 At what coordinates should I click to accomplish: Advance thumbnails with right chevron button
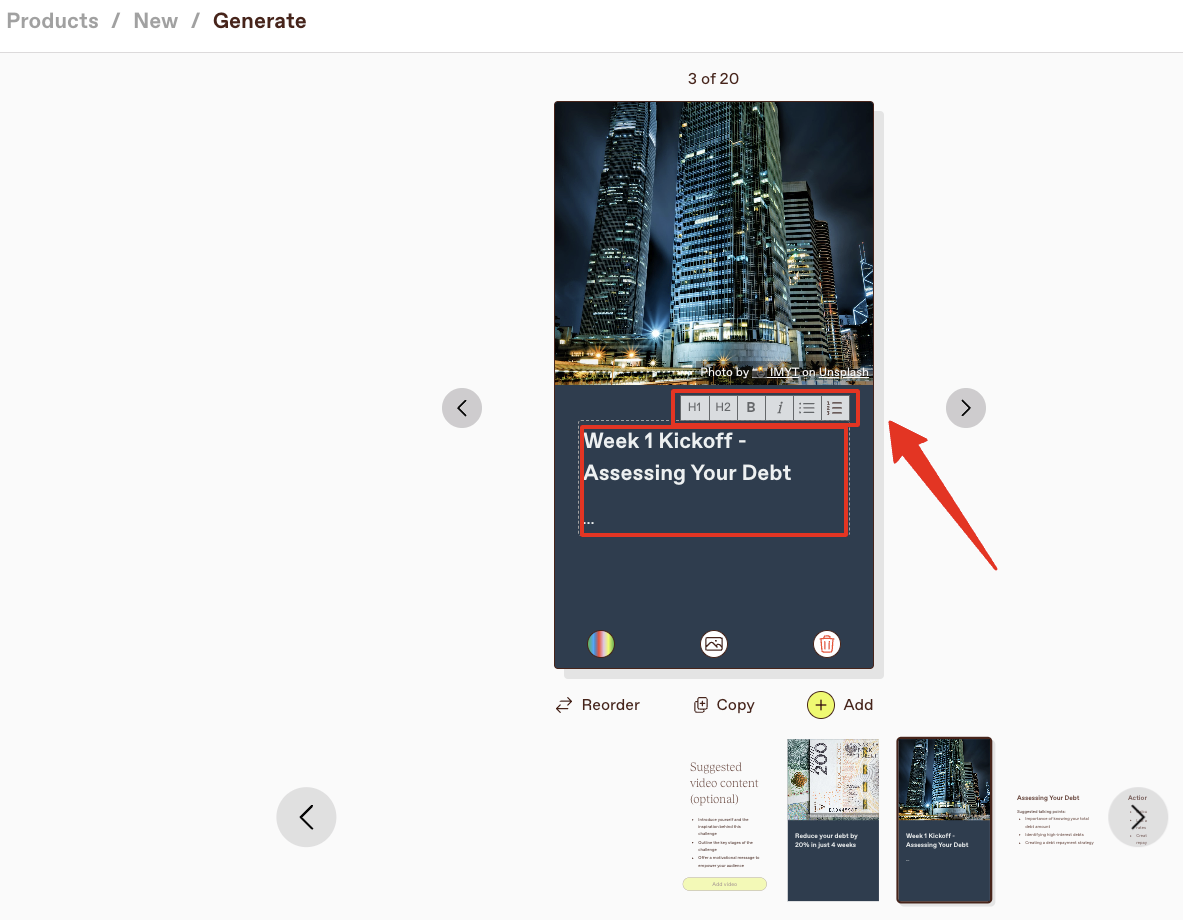pyautogui.click(x=1138, y=817)
